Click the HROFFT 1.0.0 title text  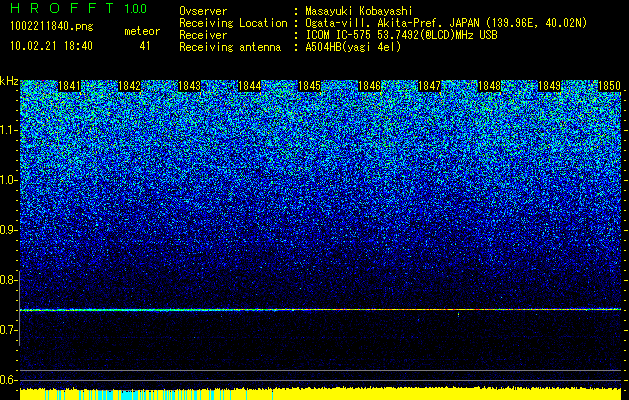click(78, 8)
